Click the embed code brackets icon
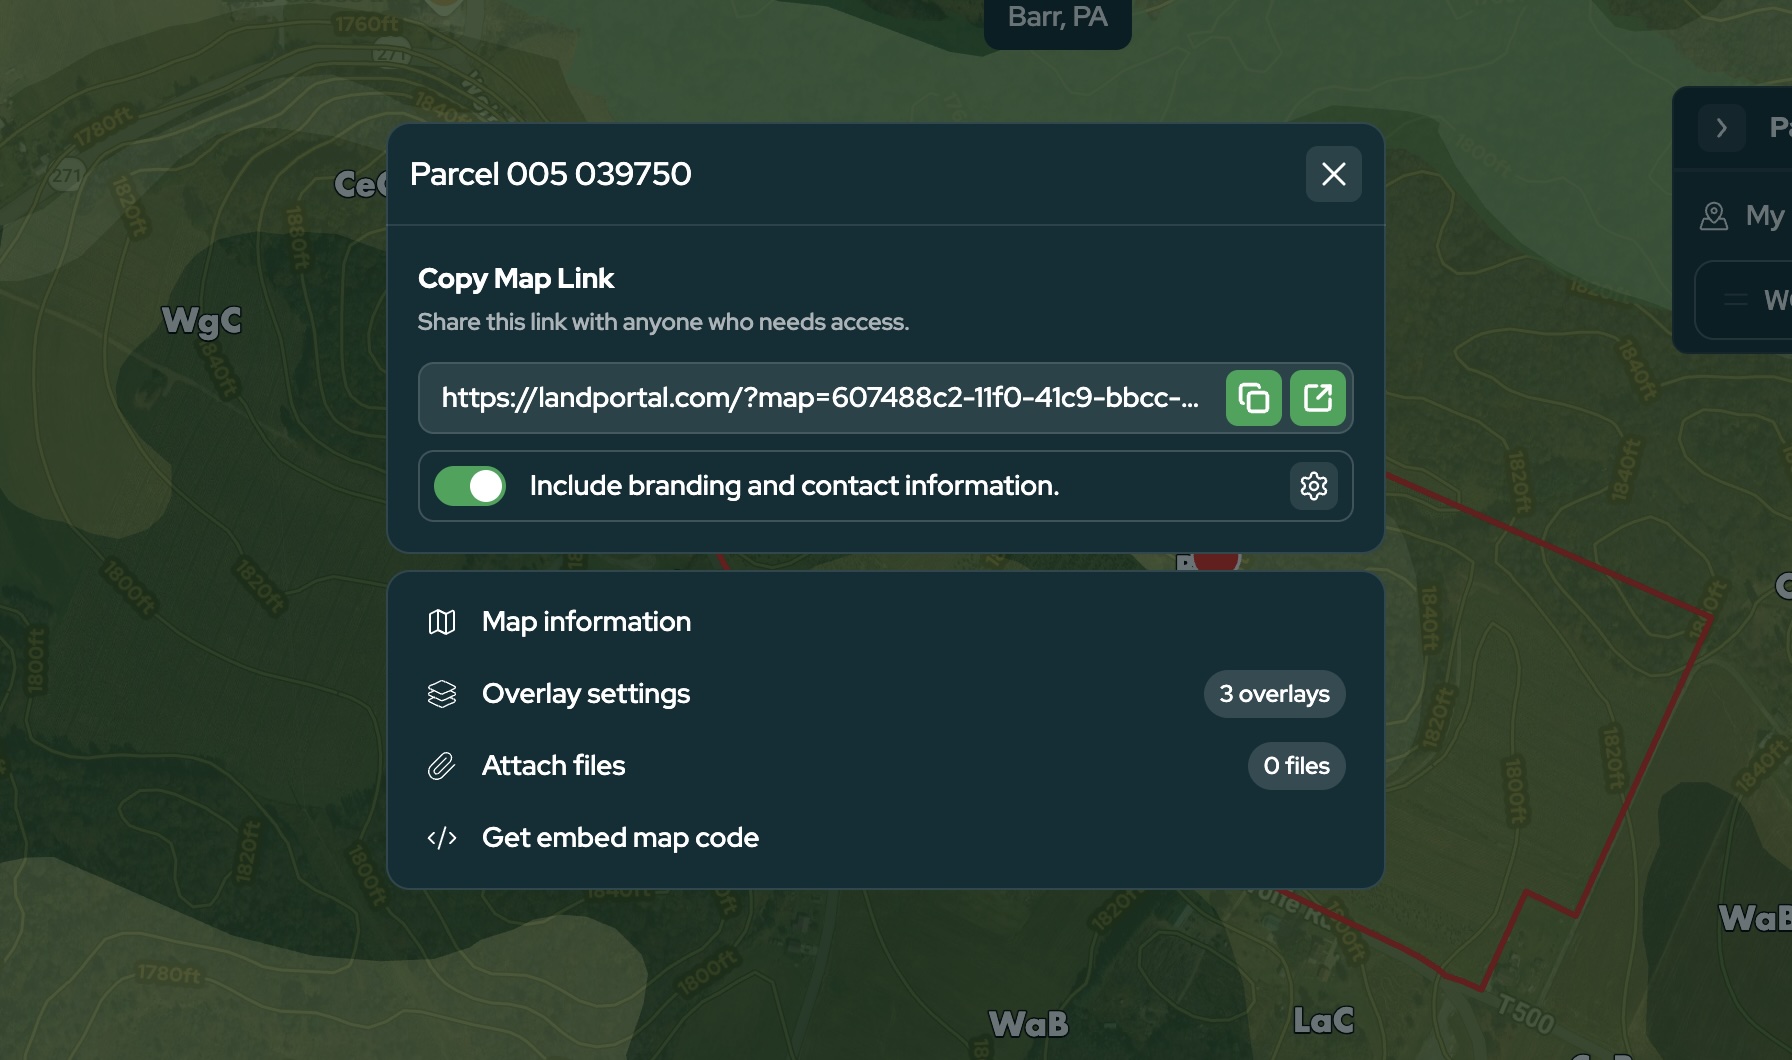This screenshot has height=1060, width=1792. coord(442,838)
